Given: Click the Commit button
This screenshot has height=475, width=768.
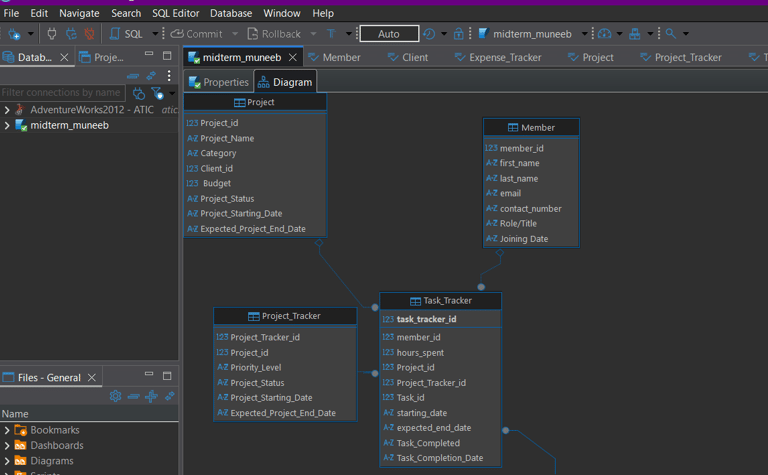Looking at the screenshot, I should point(197,34).
